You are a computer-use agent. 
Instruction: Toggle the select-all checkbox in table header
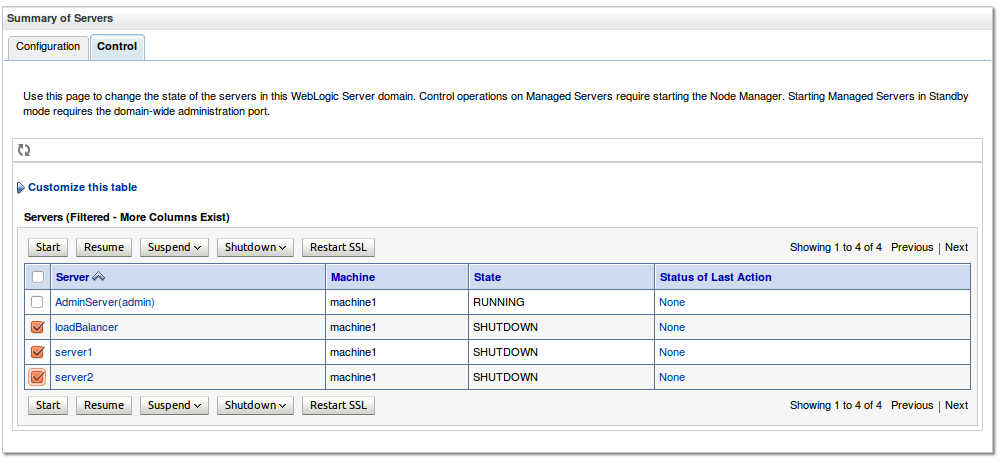pyautogui.click(x=38, y=277)
